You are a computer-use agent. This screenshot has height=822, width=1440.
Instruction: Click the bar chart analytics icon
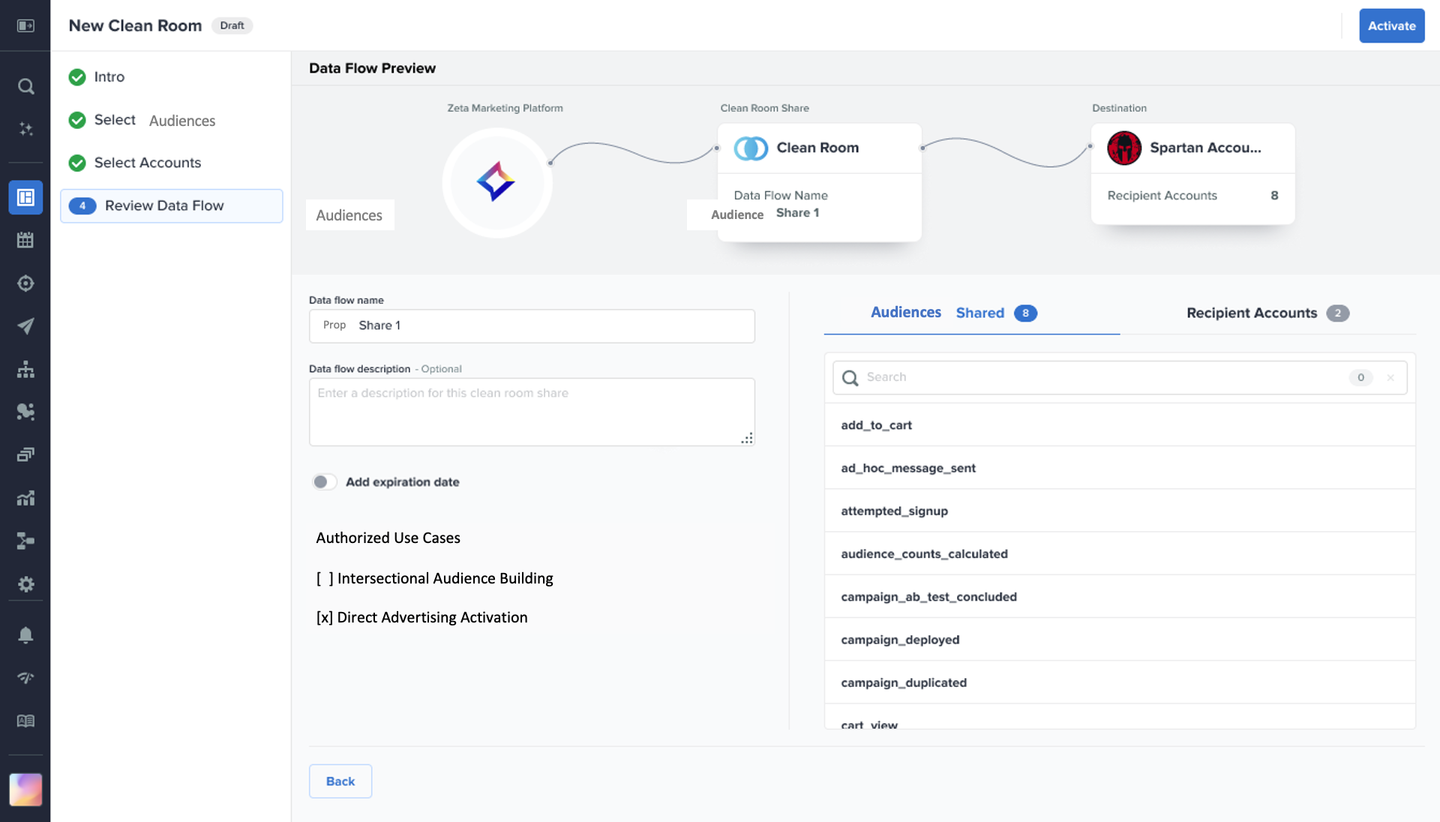(26, 498)
